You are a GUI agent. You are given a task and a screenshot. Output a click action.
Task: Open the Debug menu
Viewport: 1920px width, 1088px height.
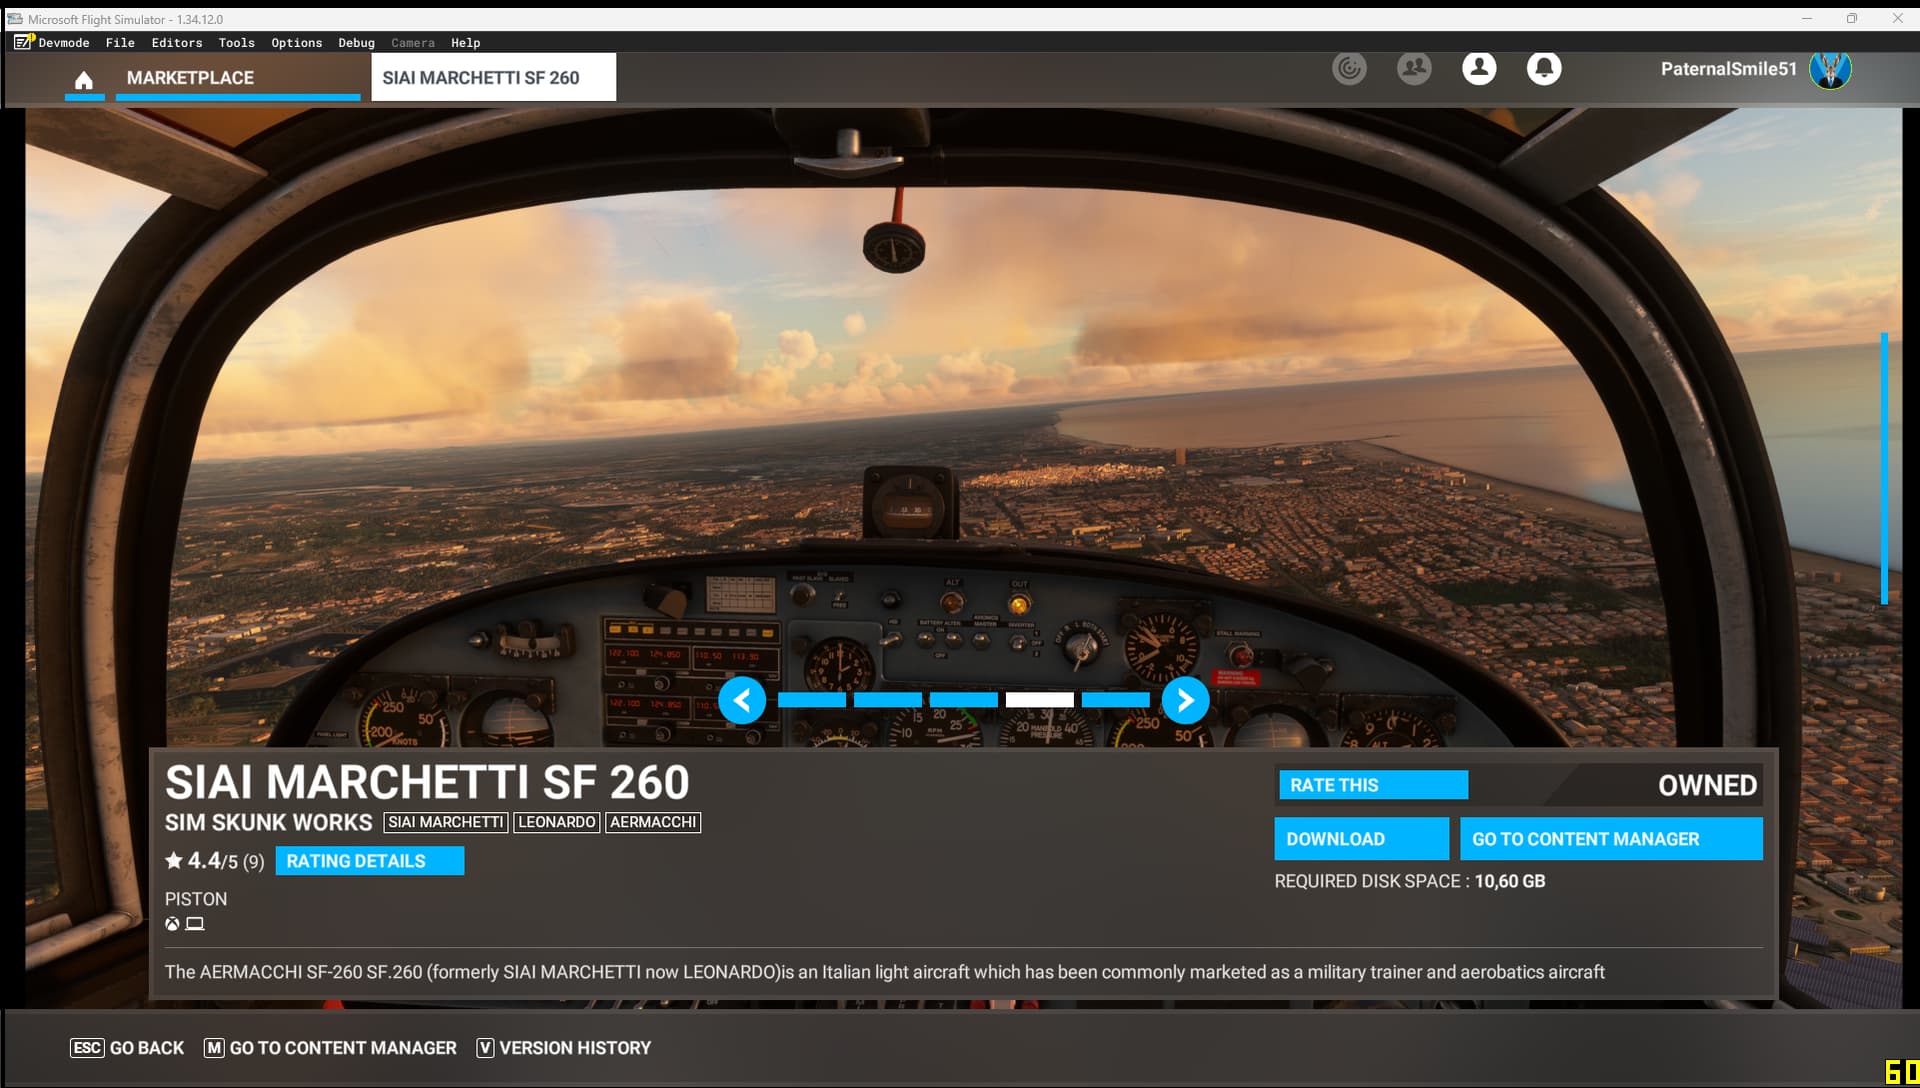(x=355, y=42)
